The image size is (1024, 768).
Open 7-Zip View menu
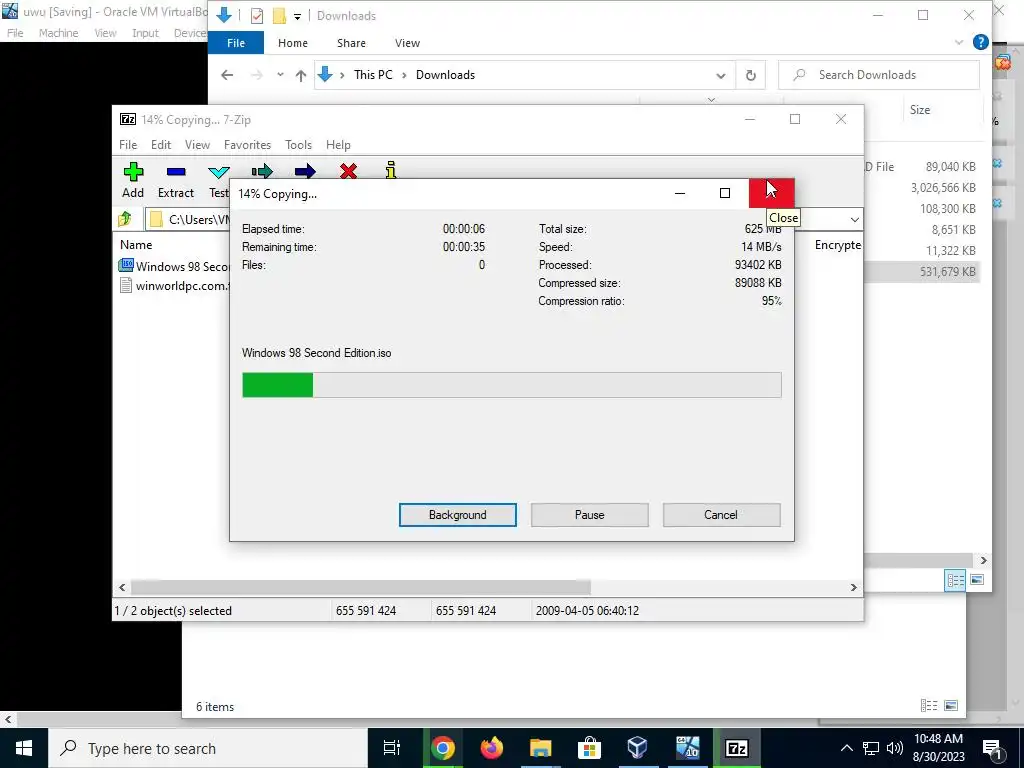(x=197, y=145)
